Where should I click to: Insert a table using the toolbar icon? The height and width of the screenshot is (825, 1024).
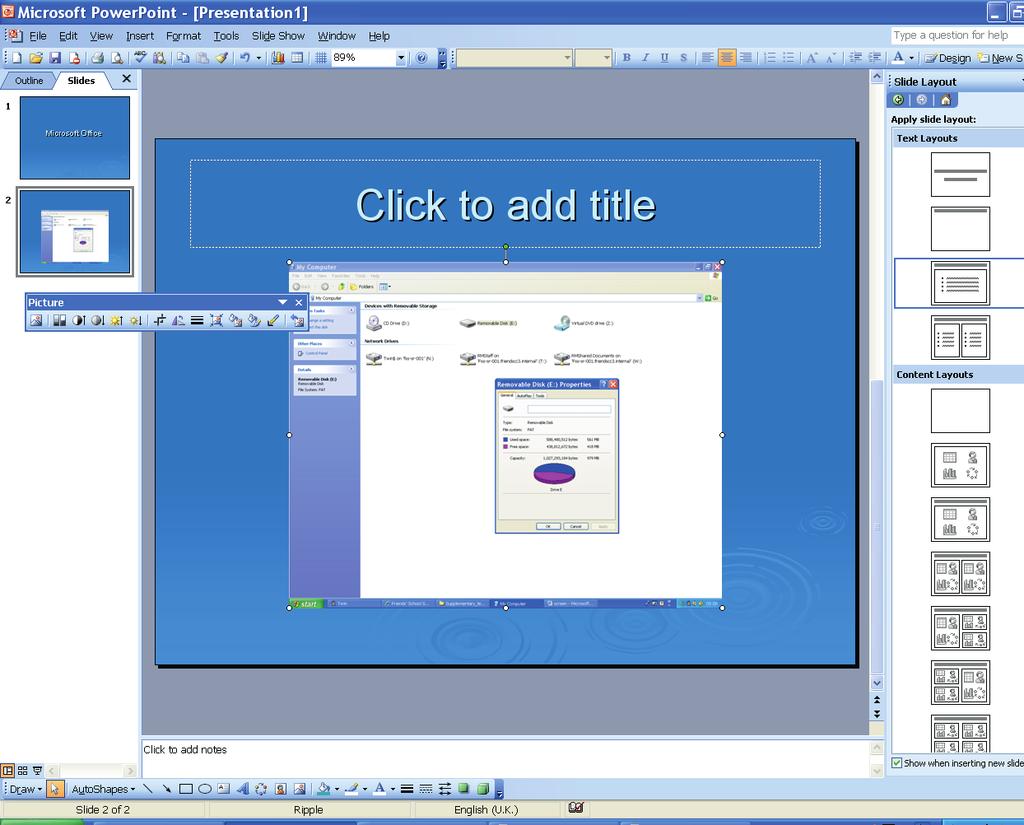point(297,58)
